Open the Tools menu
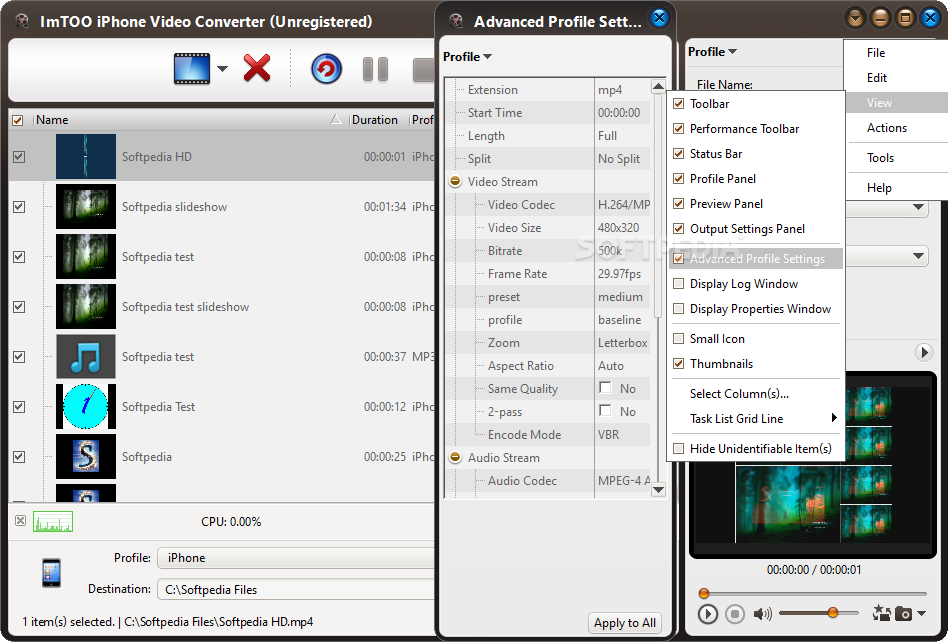The image size is (948, 642). click(880, 158)
